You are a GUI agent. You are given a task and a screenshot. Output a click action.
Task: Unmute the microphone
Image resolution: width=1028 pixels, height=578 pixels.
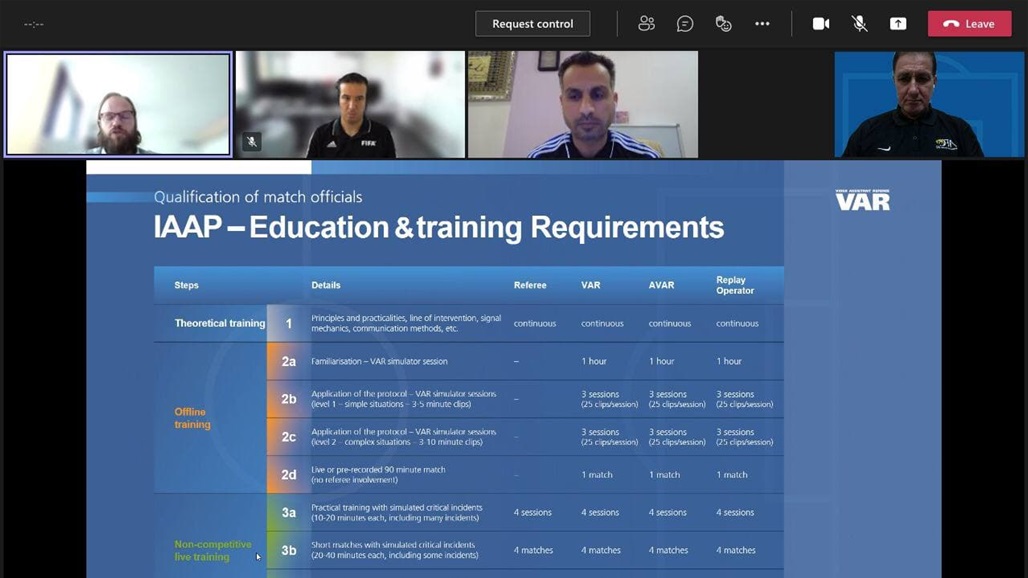859,24
